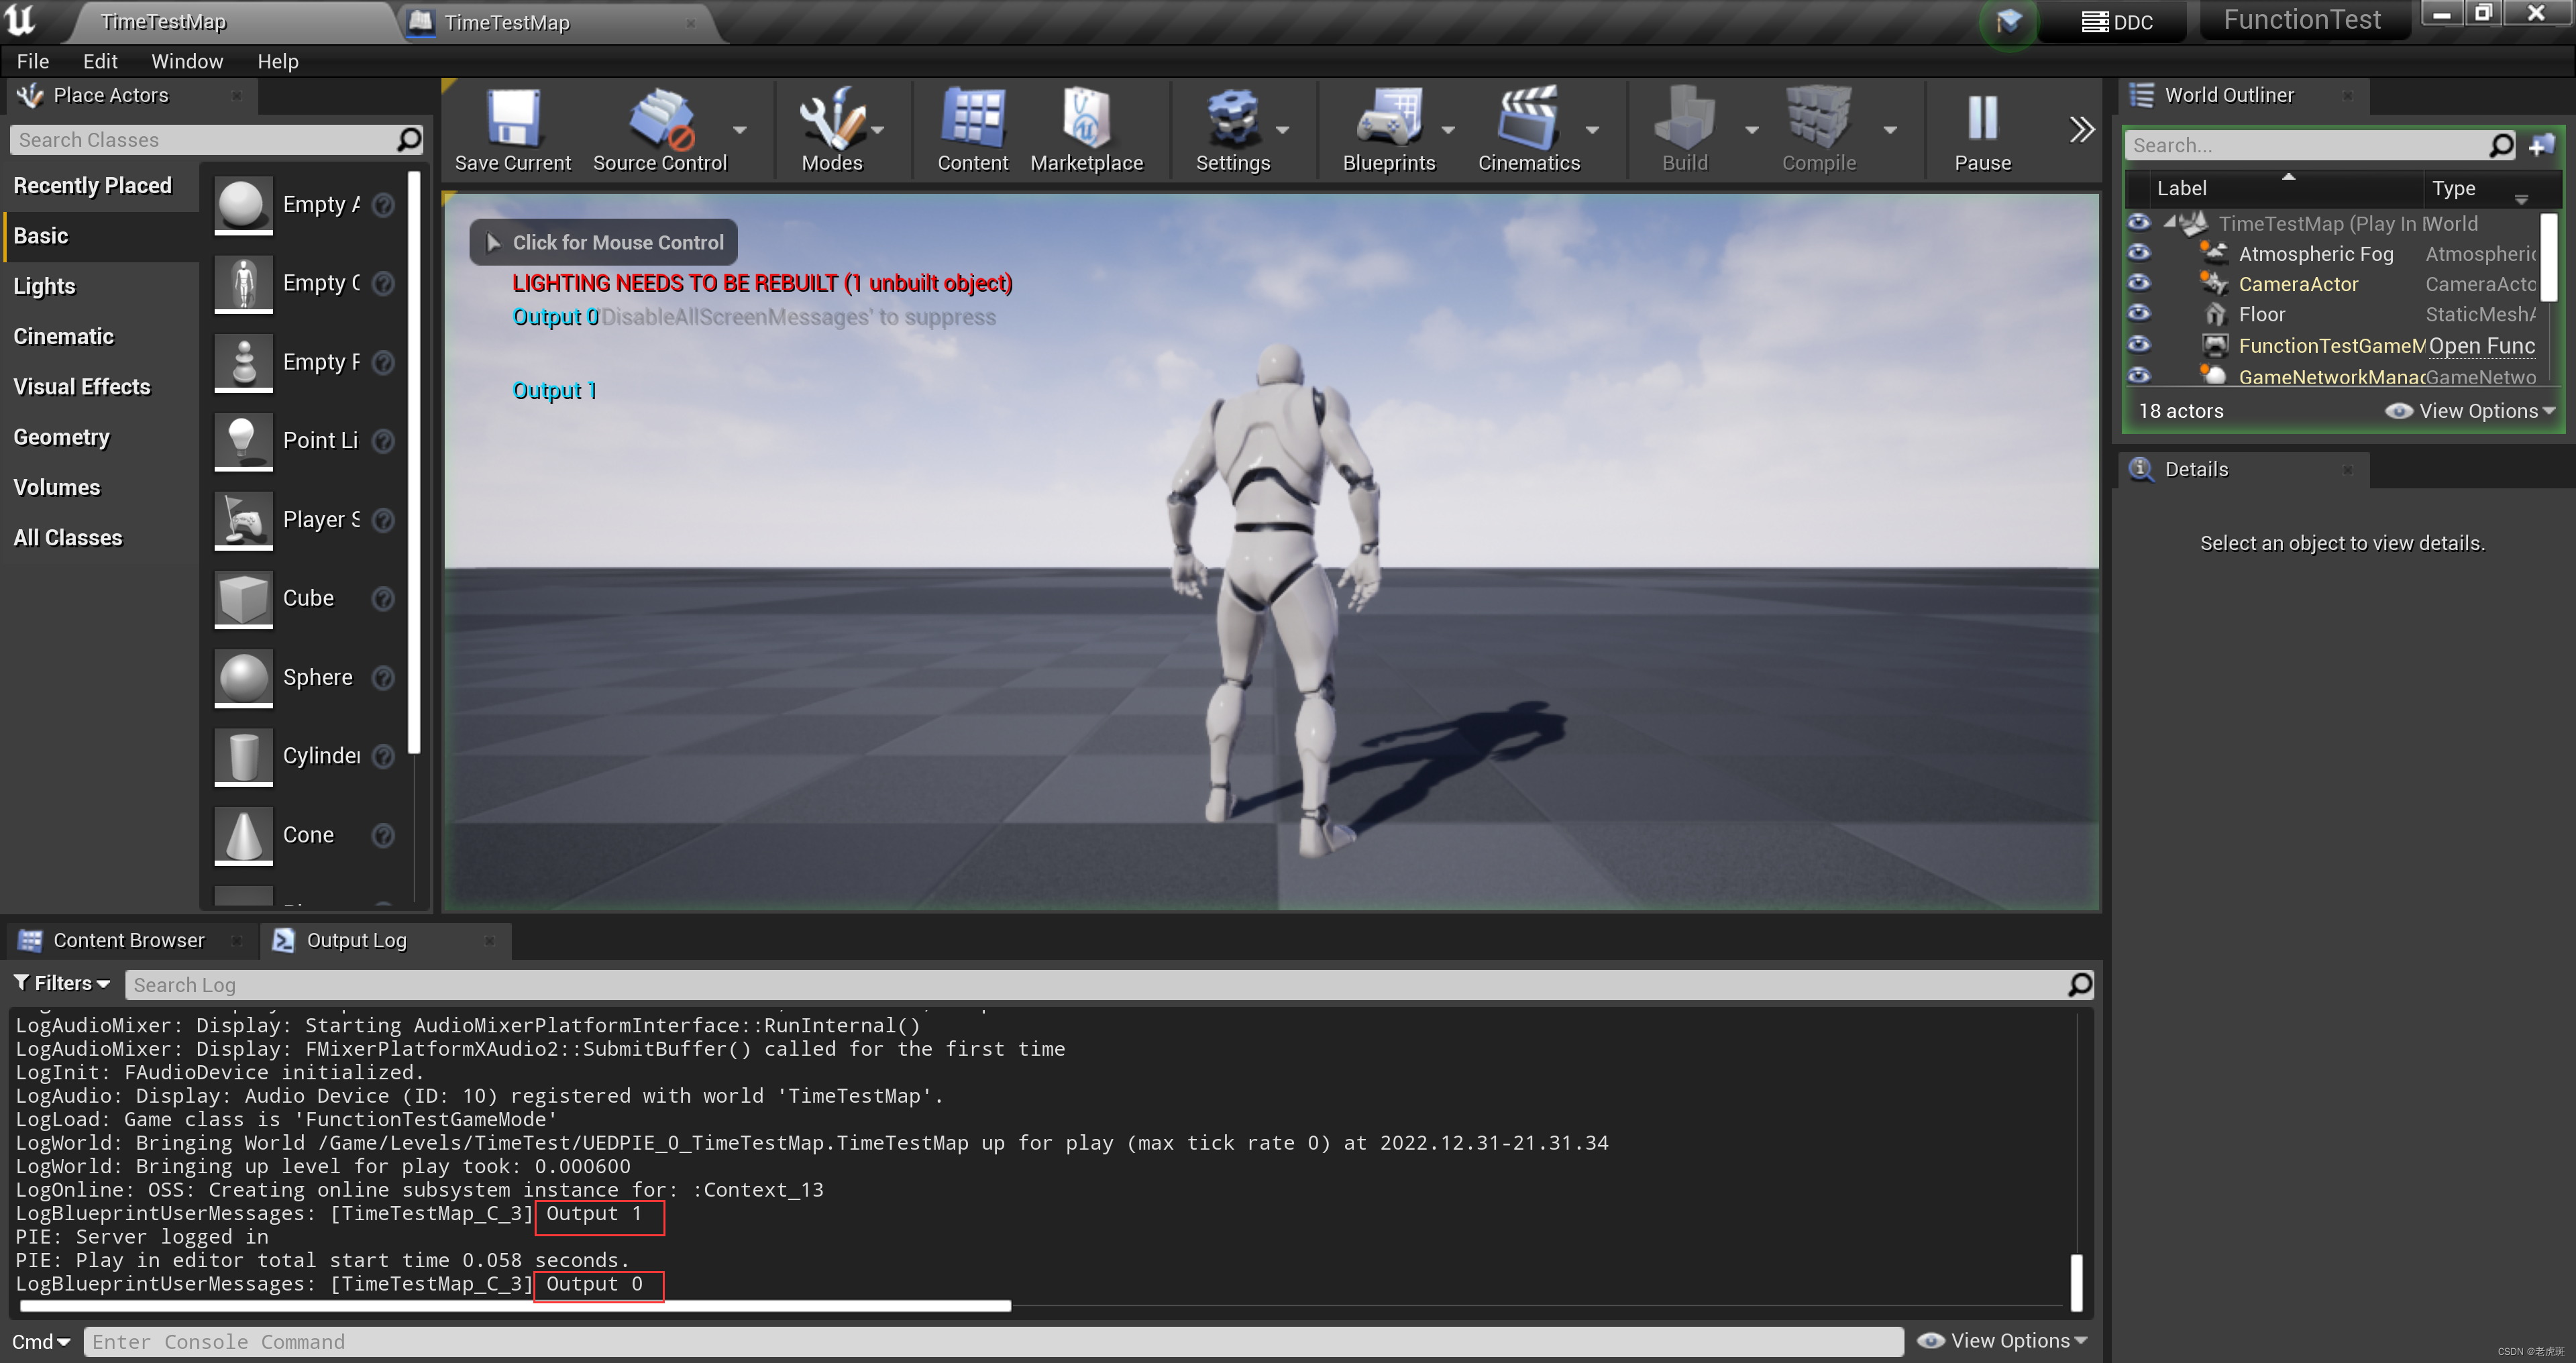
Task: Click the Enter Console Command field
Action: coord(990,1342)
